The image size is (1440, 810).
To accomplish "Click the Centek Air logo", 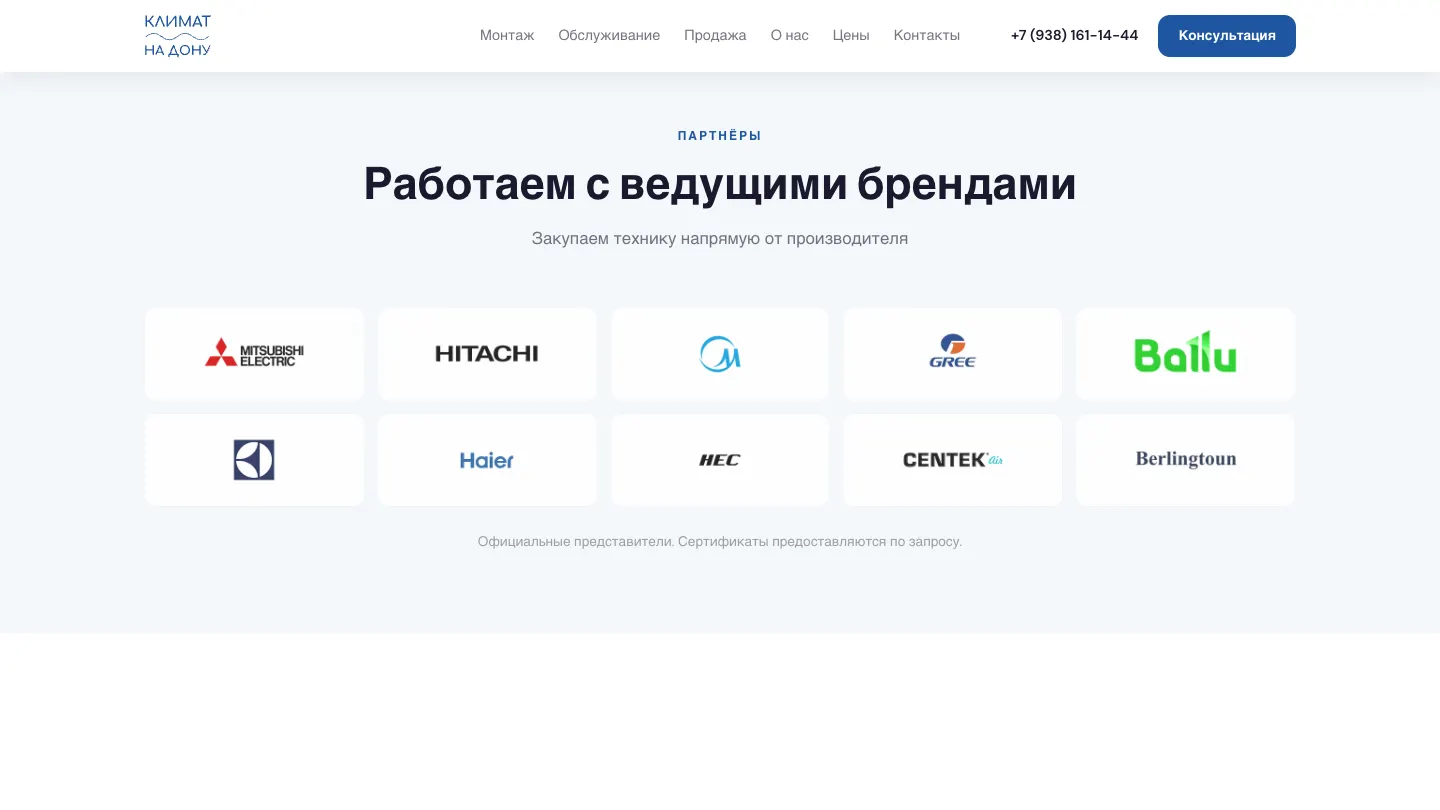I will click(x=952, y=460).
